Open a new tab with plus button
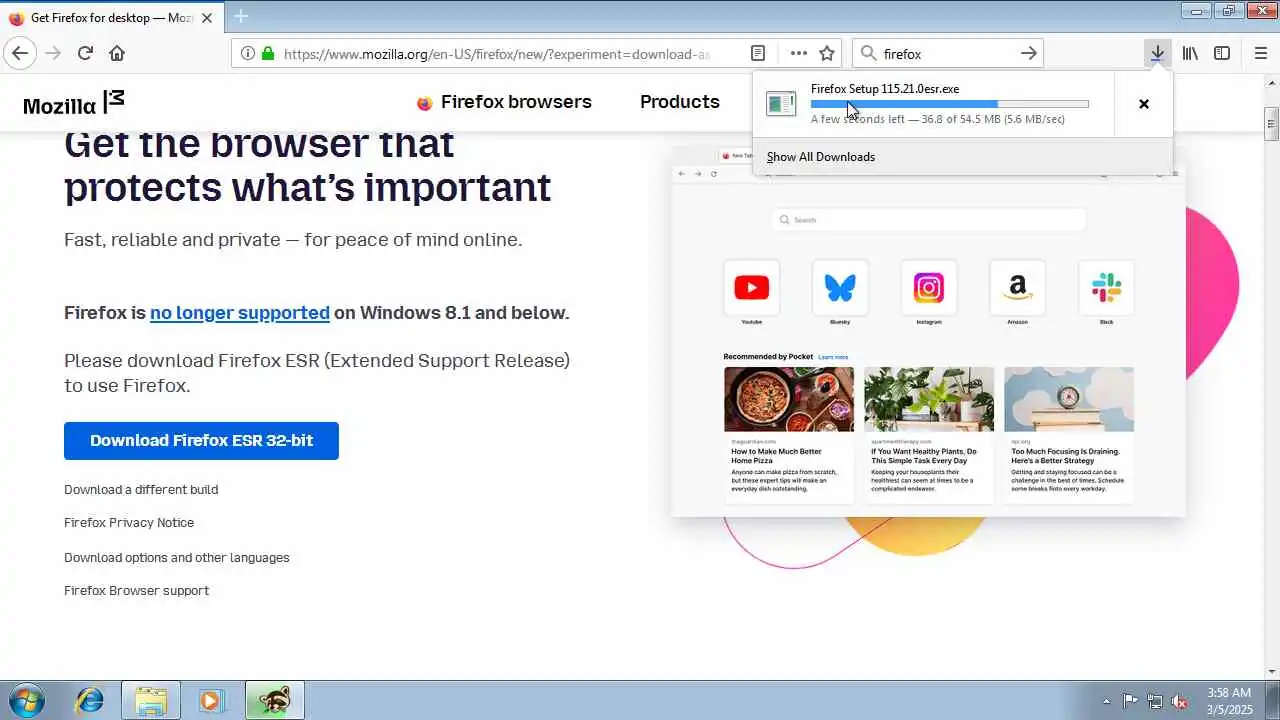 (241, 16)
